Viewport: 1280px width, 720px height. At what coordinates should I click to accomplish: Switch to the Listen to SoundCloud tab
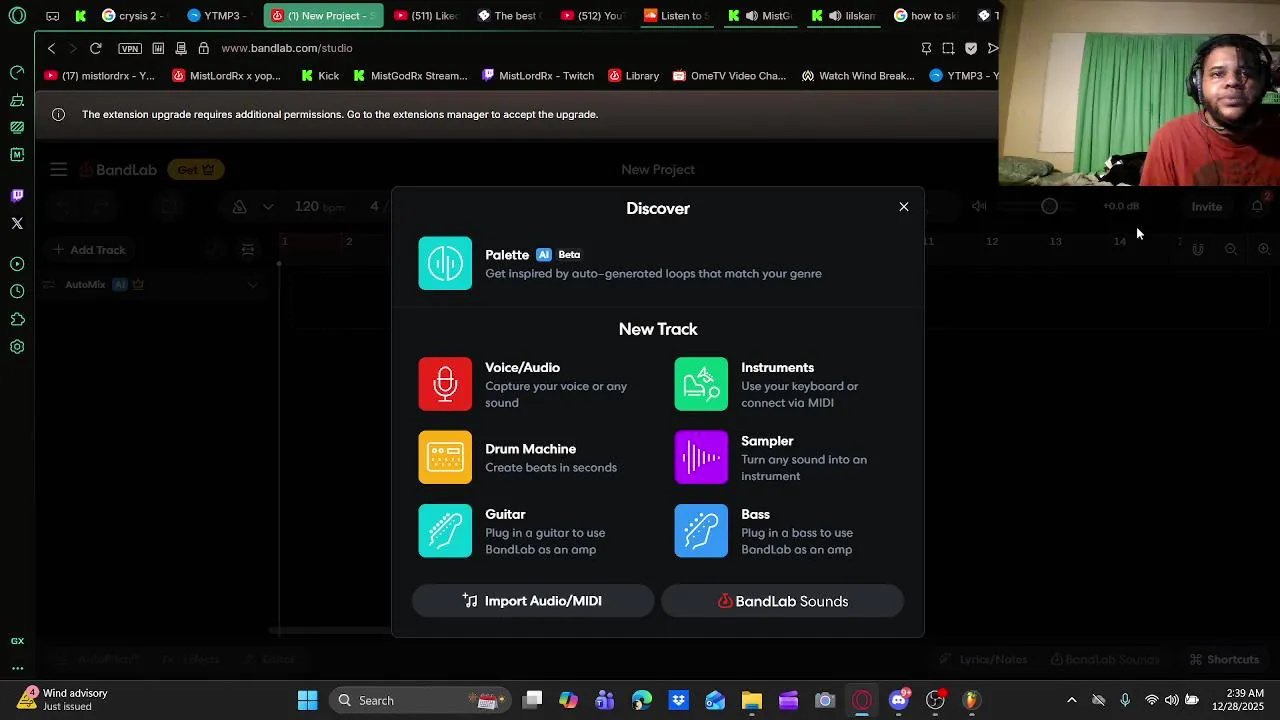click(677, 16)
